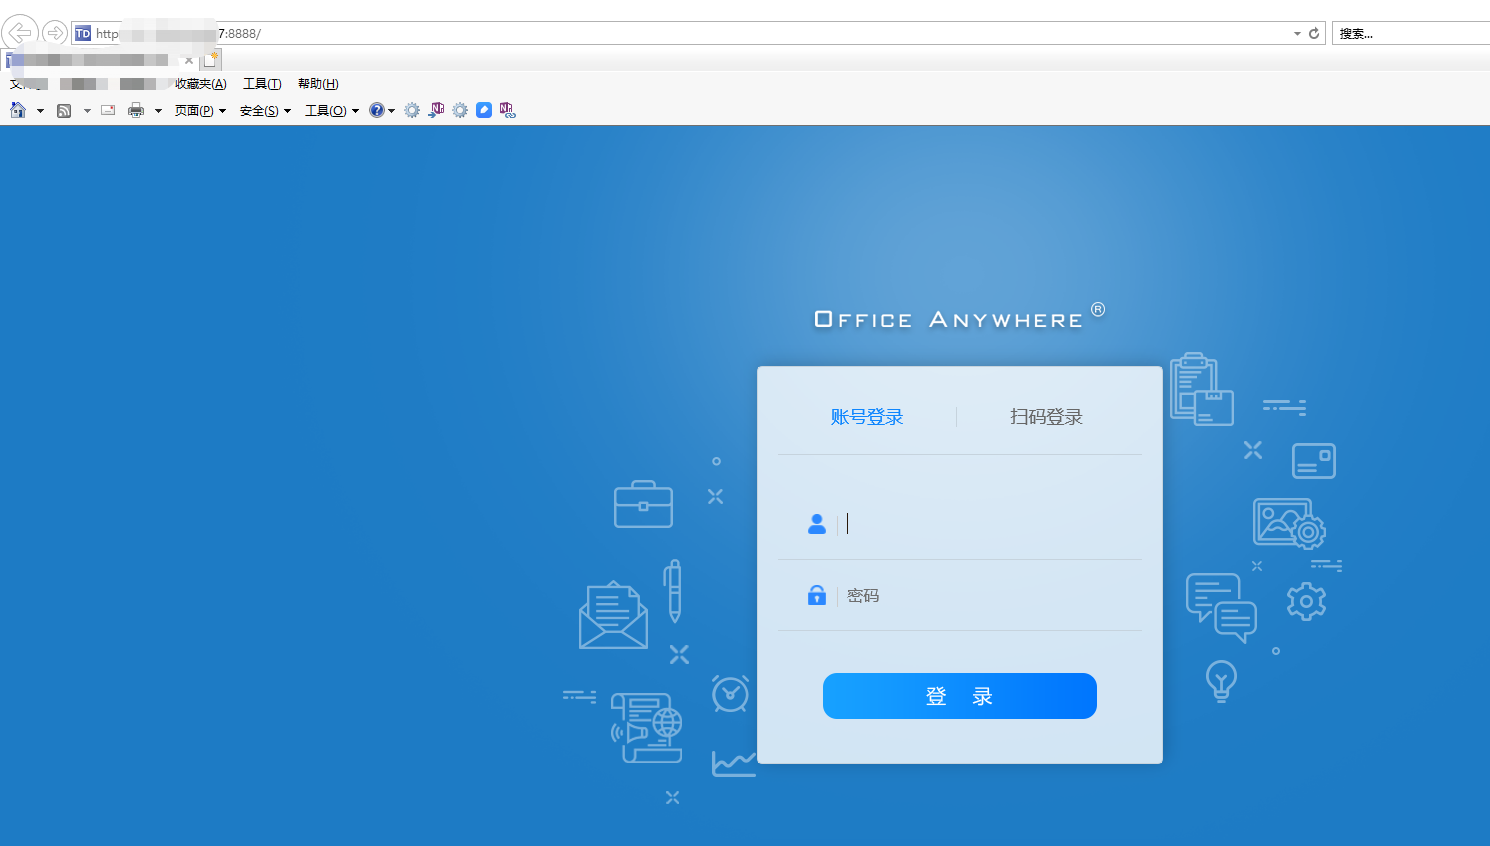
Task: Click the first gear icon in command bar
Action: [412, 110]
